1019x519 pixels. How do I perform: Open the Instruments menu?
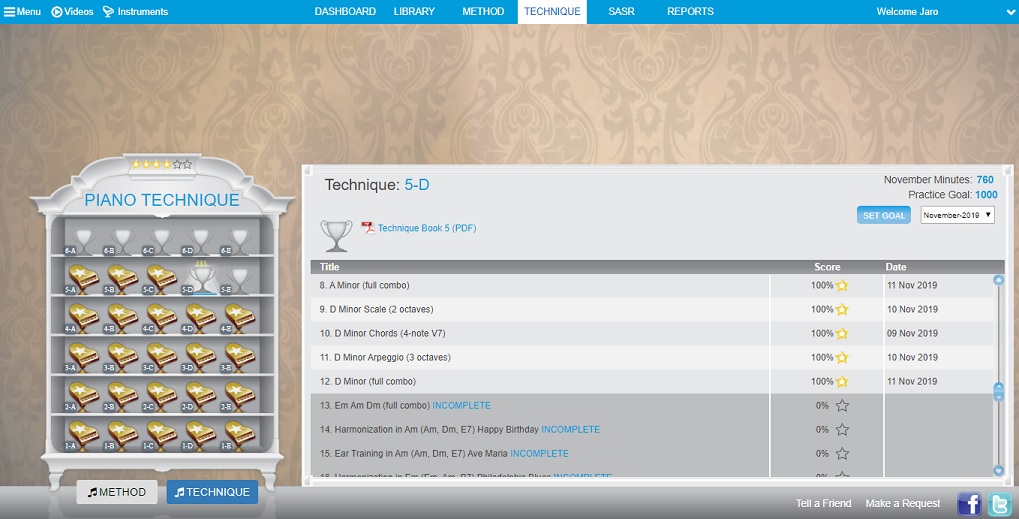[x=136, y=12]
